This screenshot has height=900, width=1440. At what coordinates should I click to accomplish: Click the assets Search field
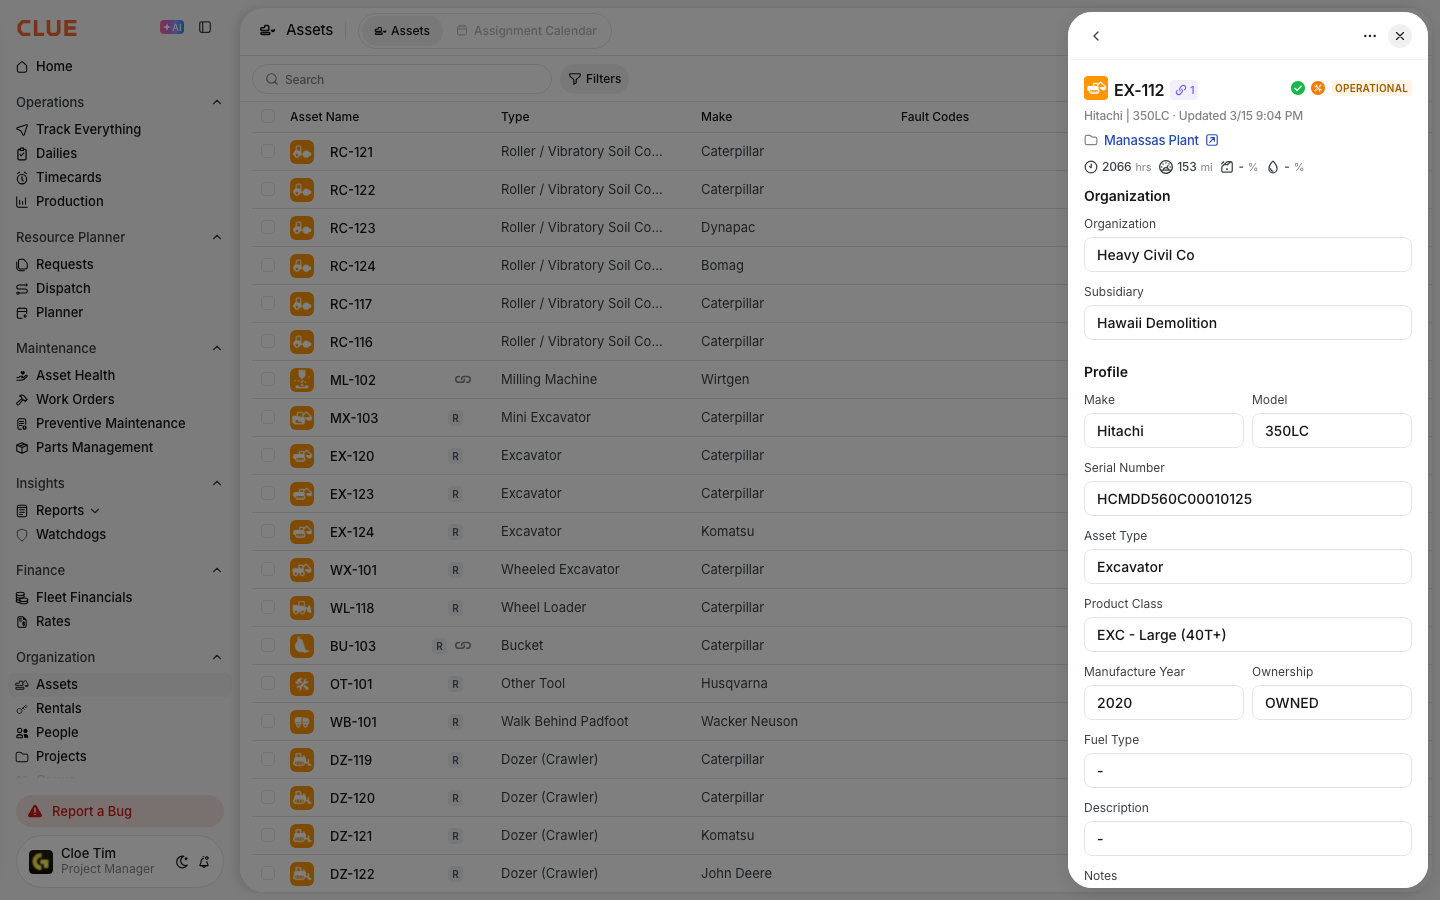402,79
